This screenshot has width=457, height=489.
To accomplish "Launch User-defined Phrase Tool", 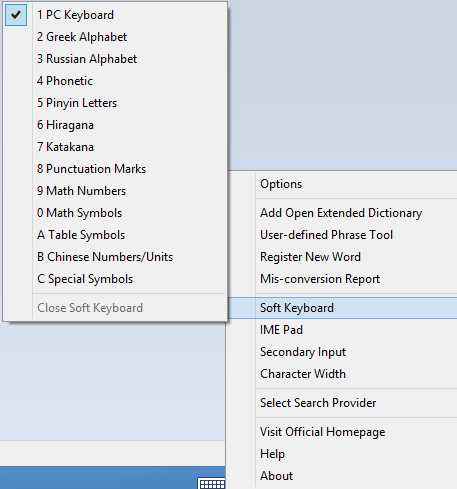I will (x=342, y=235).
